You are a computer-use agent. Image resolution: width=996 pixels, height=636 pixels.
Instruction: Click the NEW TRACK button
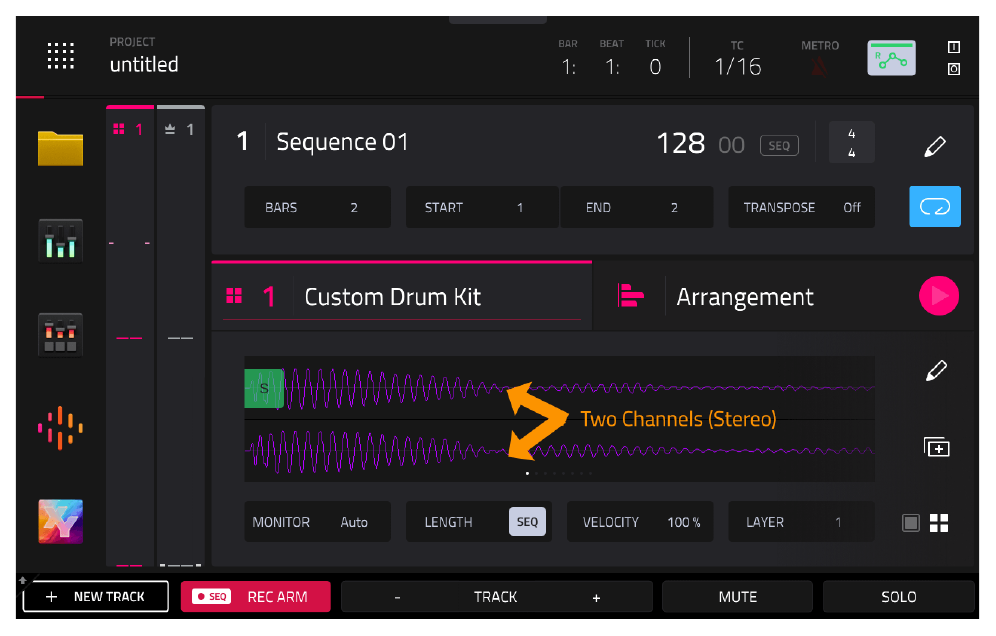(96, 597)
